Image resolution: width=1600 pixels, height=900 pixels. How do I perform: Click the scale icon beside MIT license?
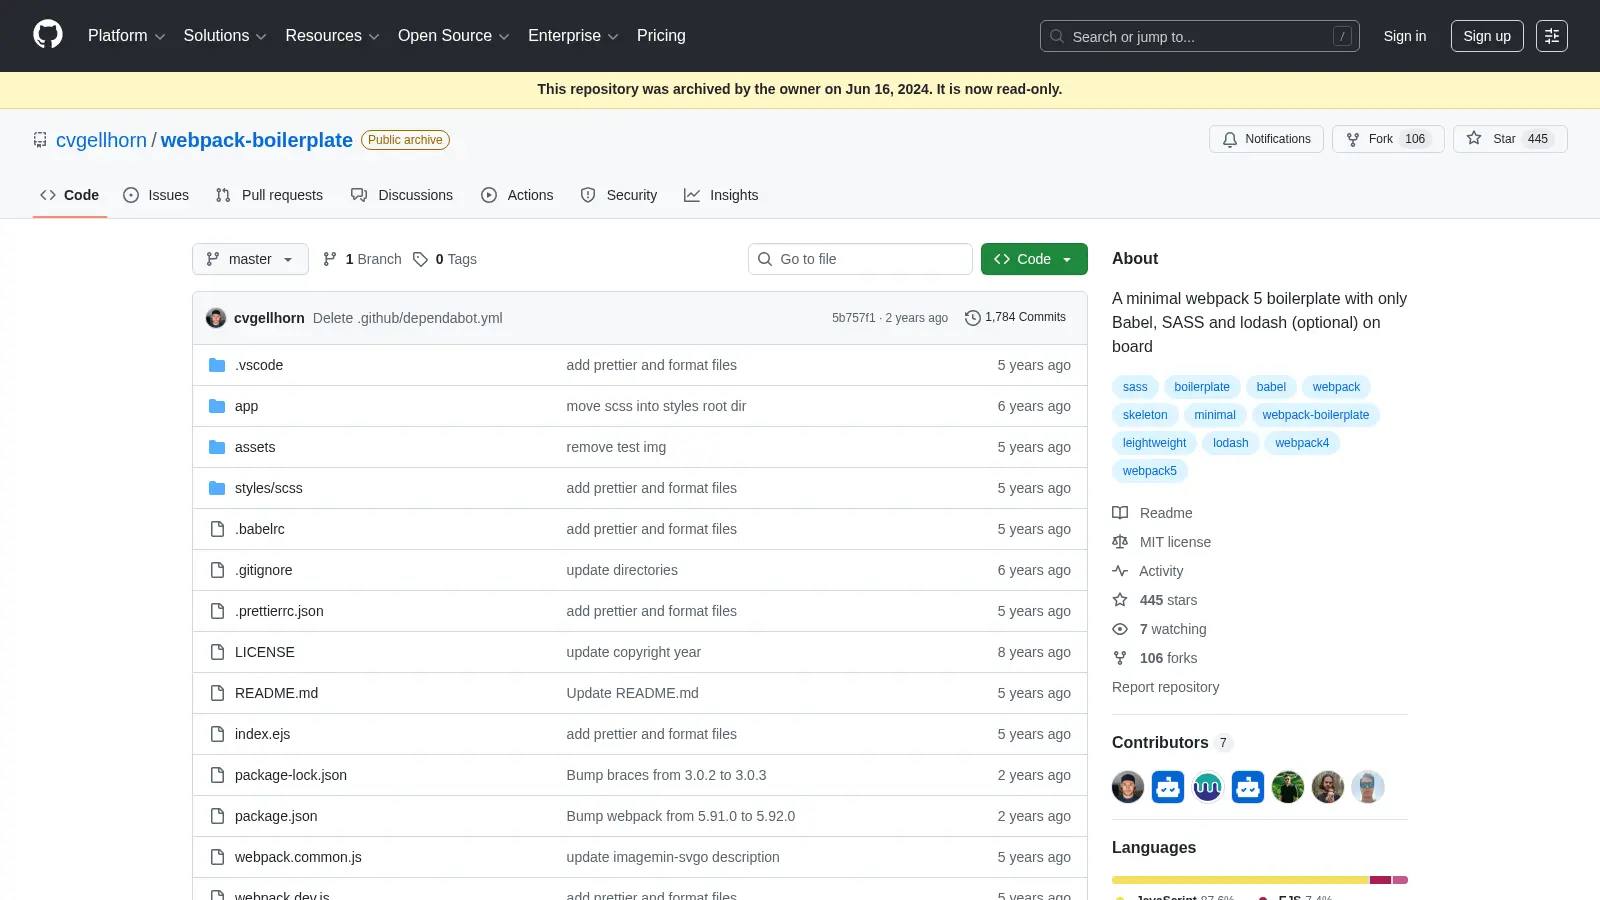tap(1120, 542)
